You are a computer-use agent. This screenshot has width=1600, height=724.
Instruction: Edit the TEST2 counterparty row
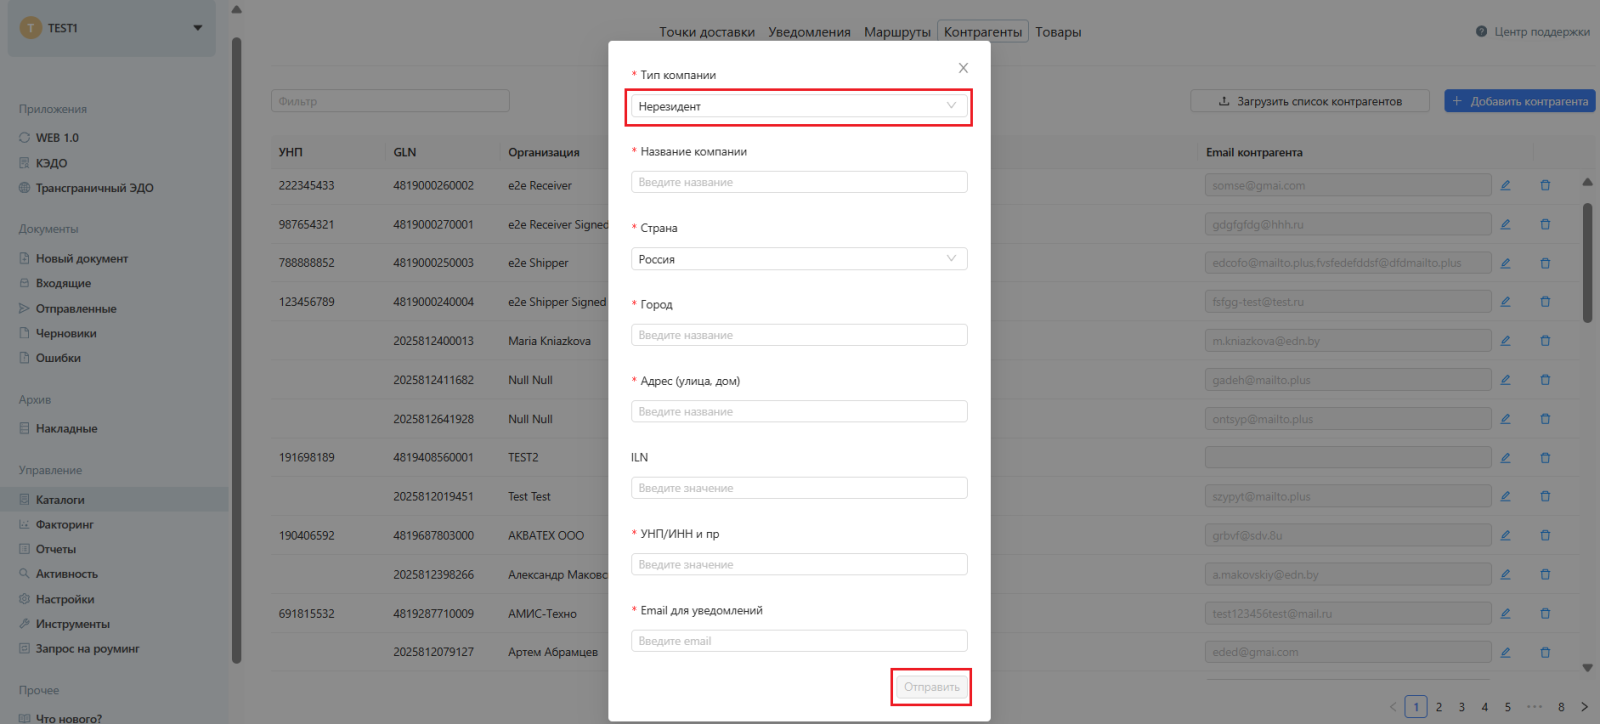[1505, 457]
